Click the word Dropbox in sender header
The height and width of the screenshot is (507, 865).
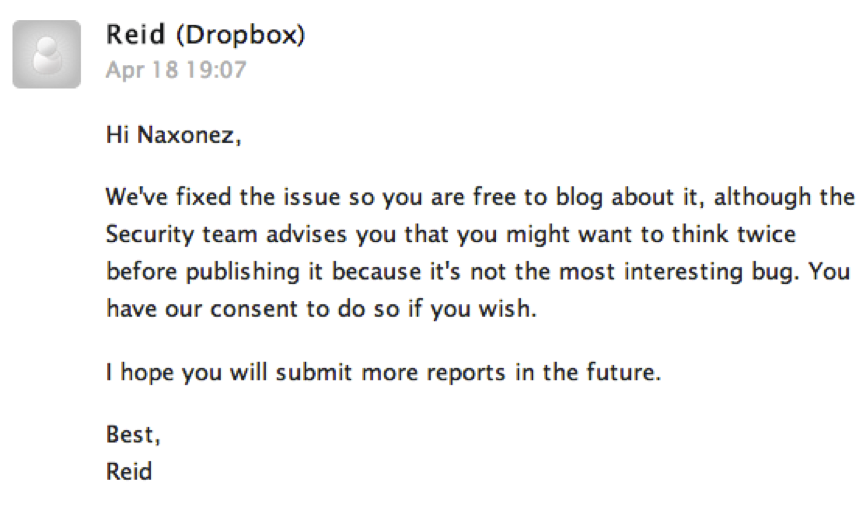point(240,35)
